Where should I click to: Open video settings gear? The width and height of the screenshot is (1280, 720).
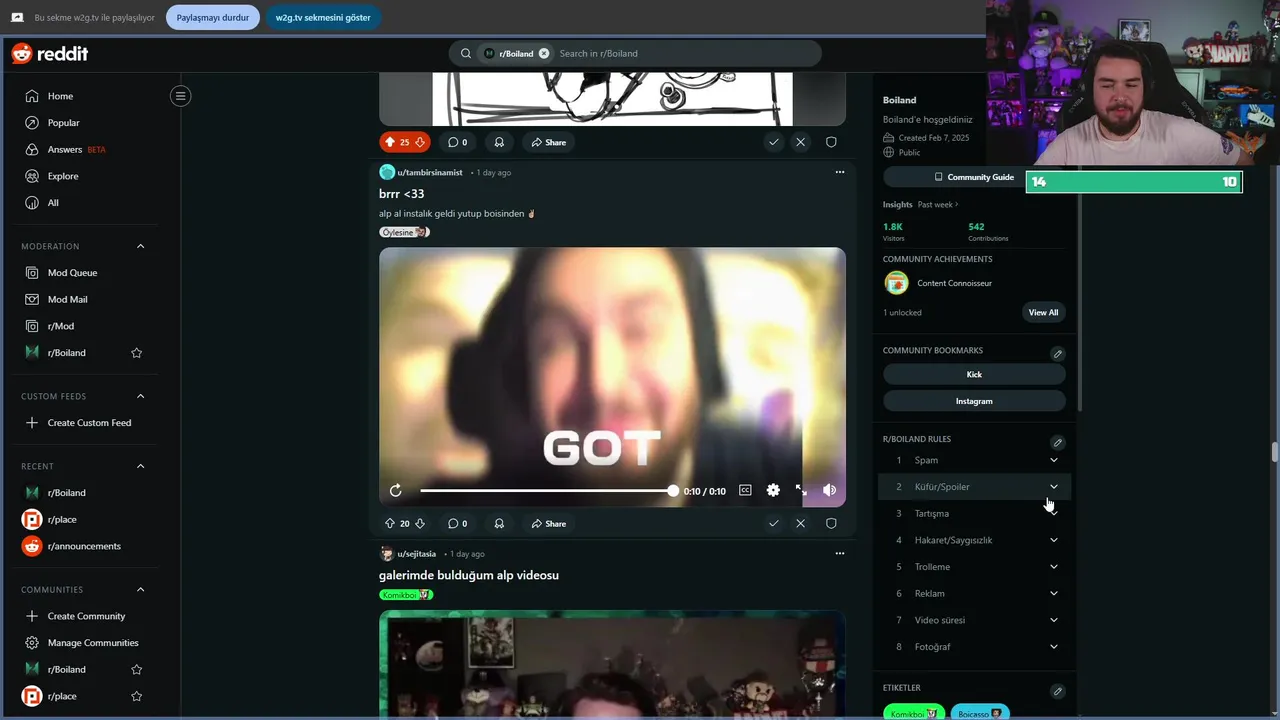(773, 490)
